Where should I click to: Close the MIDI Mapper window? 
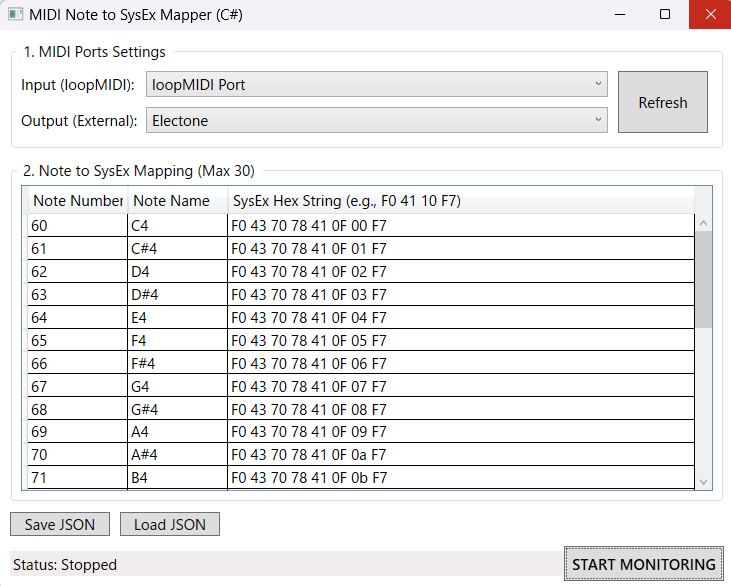710,14
